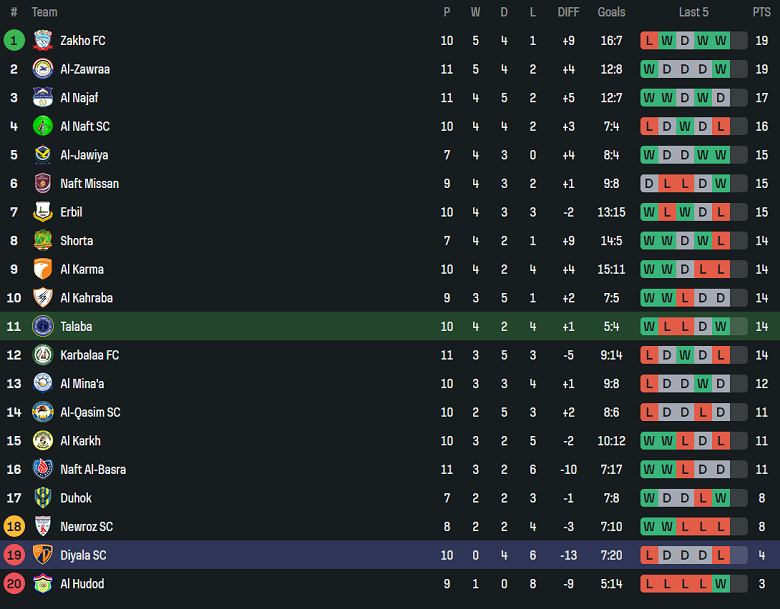Click the green position 1 badge
This screenshot has width=780, height=609.
coord(14,41)
